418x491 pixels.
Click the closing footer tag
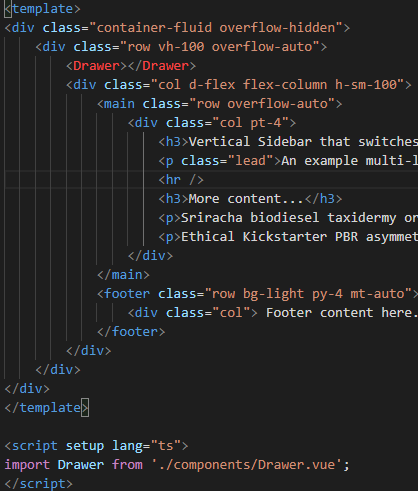(x=131, y=332)
